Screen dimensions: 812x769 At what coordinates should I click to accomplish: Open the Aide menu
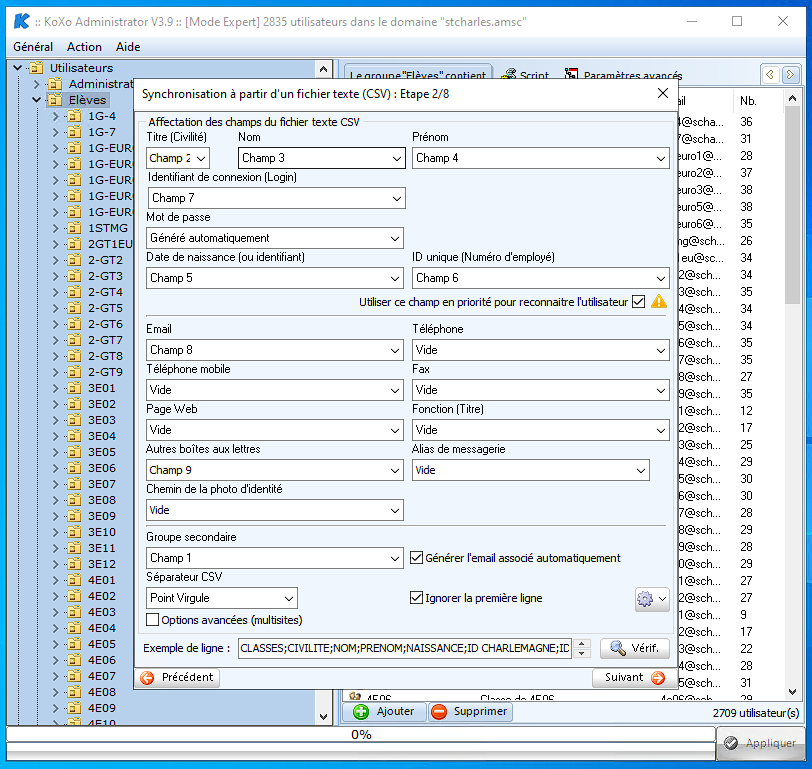pos(128,47)
